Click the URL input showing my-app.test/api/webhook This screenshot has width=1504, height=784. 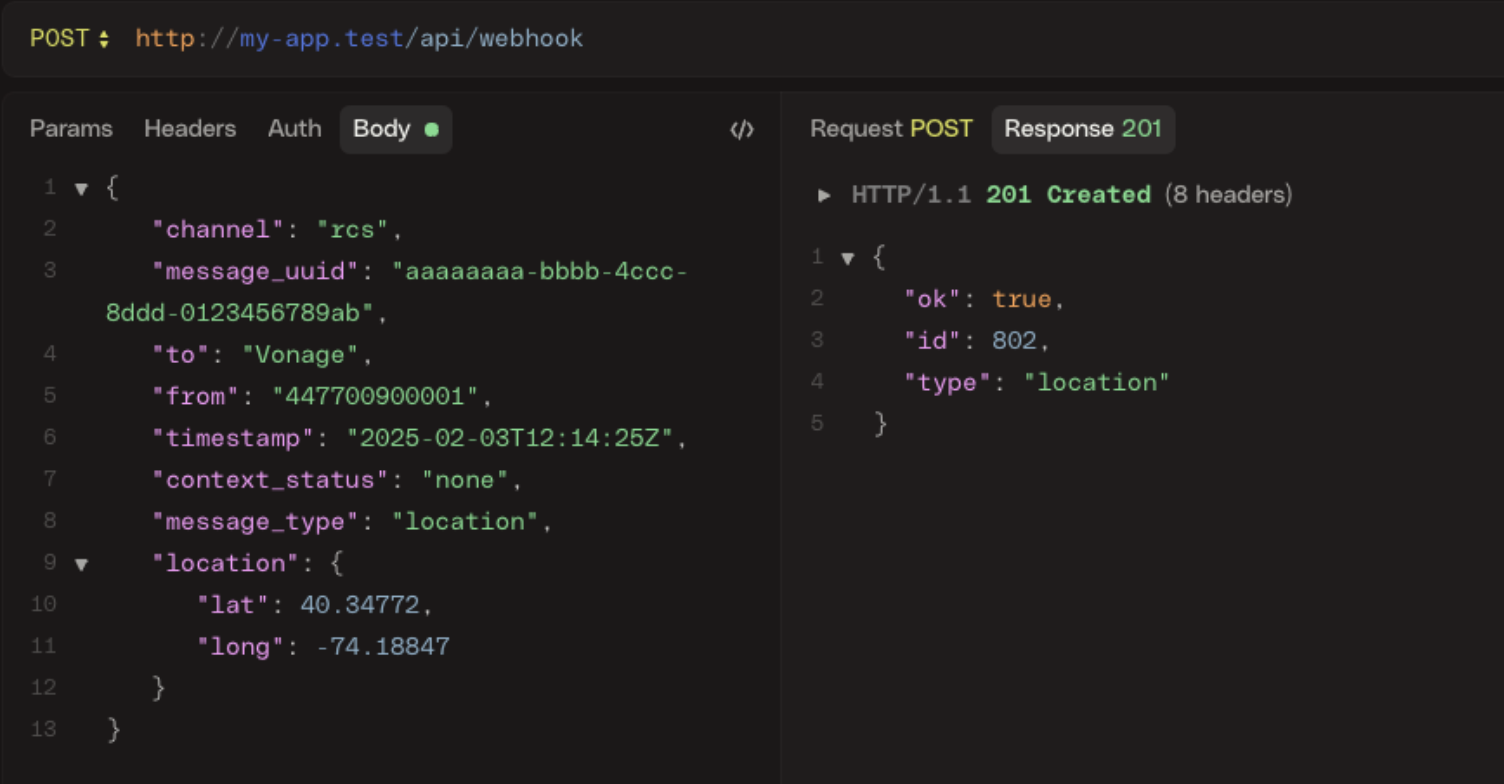358,38
